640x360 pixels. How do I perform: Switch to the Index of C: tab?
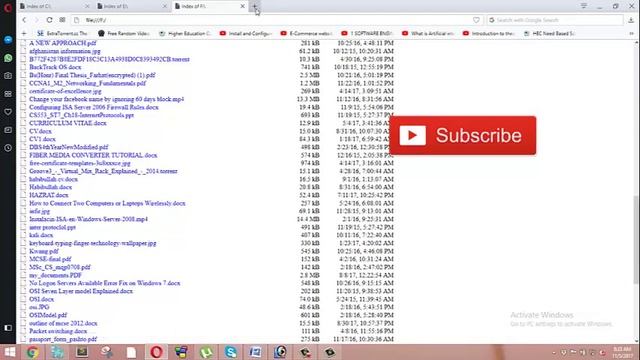point(54,6)
